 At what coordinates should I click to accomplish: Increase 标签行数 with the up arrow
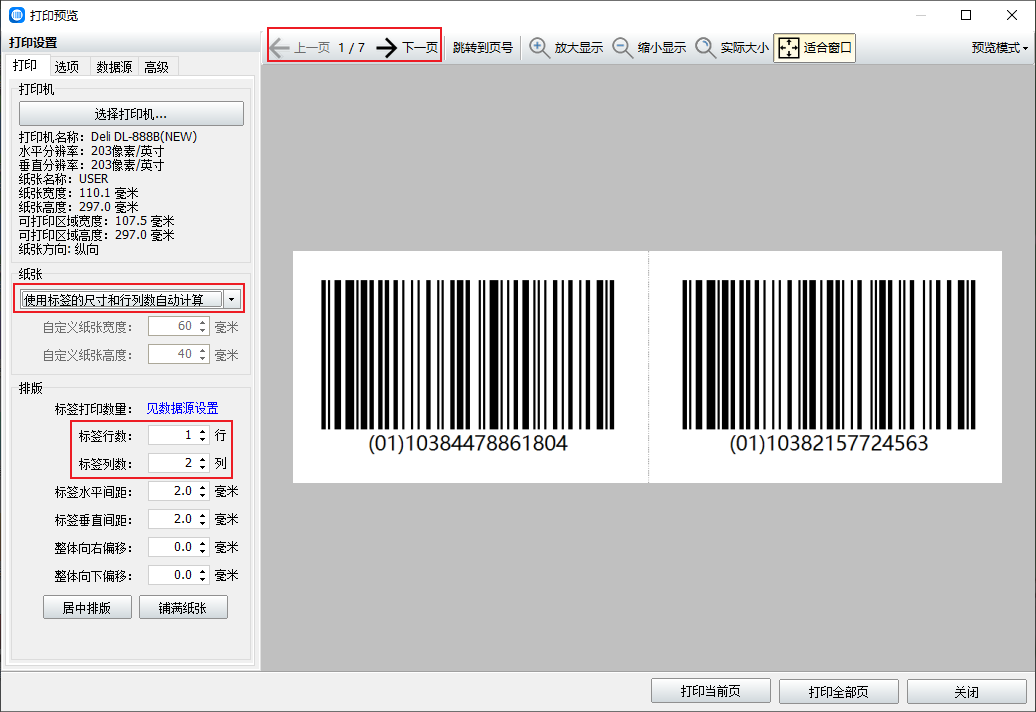coord(203,431)
